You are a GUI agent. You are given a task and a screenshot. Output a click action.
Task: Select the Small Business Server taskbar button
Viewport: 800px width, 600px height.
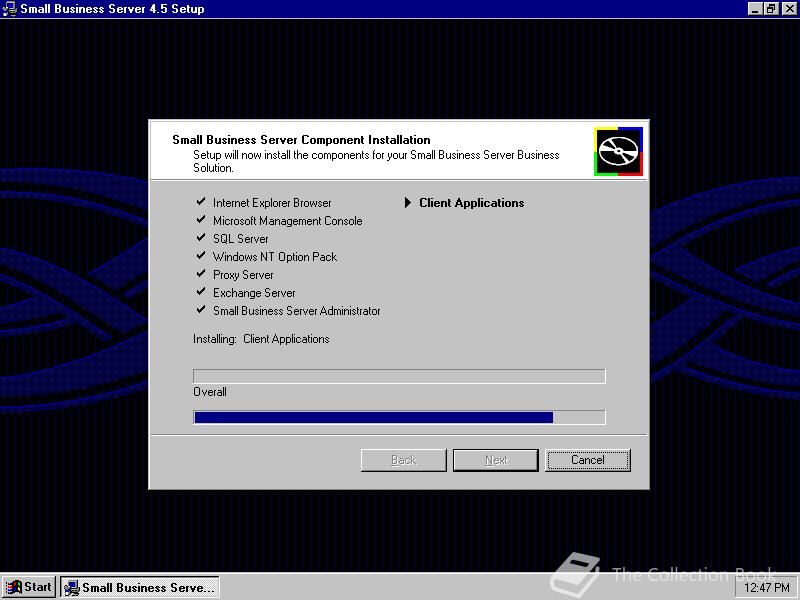140,587
